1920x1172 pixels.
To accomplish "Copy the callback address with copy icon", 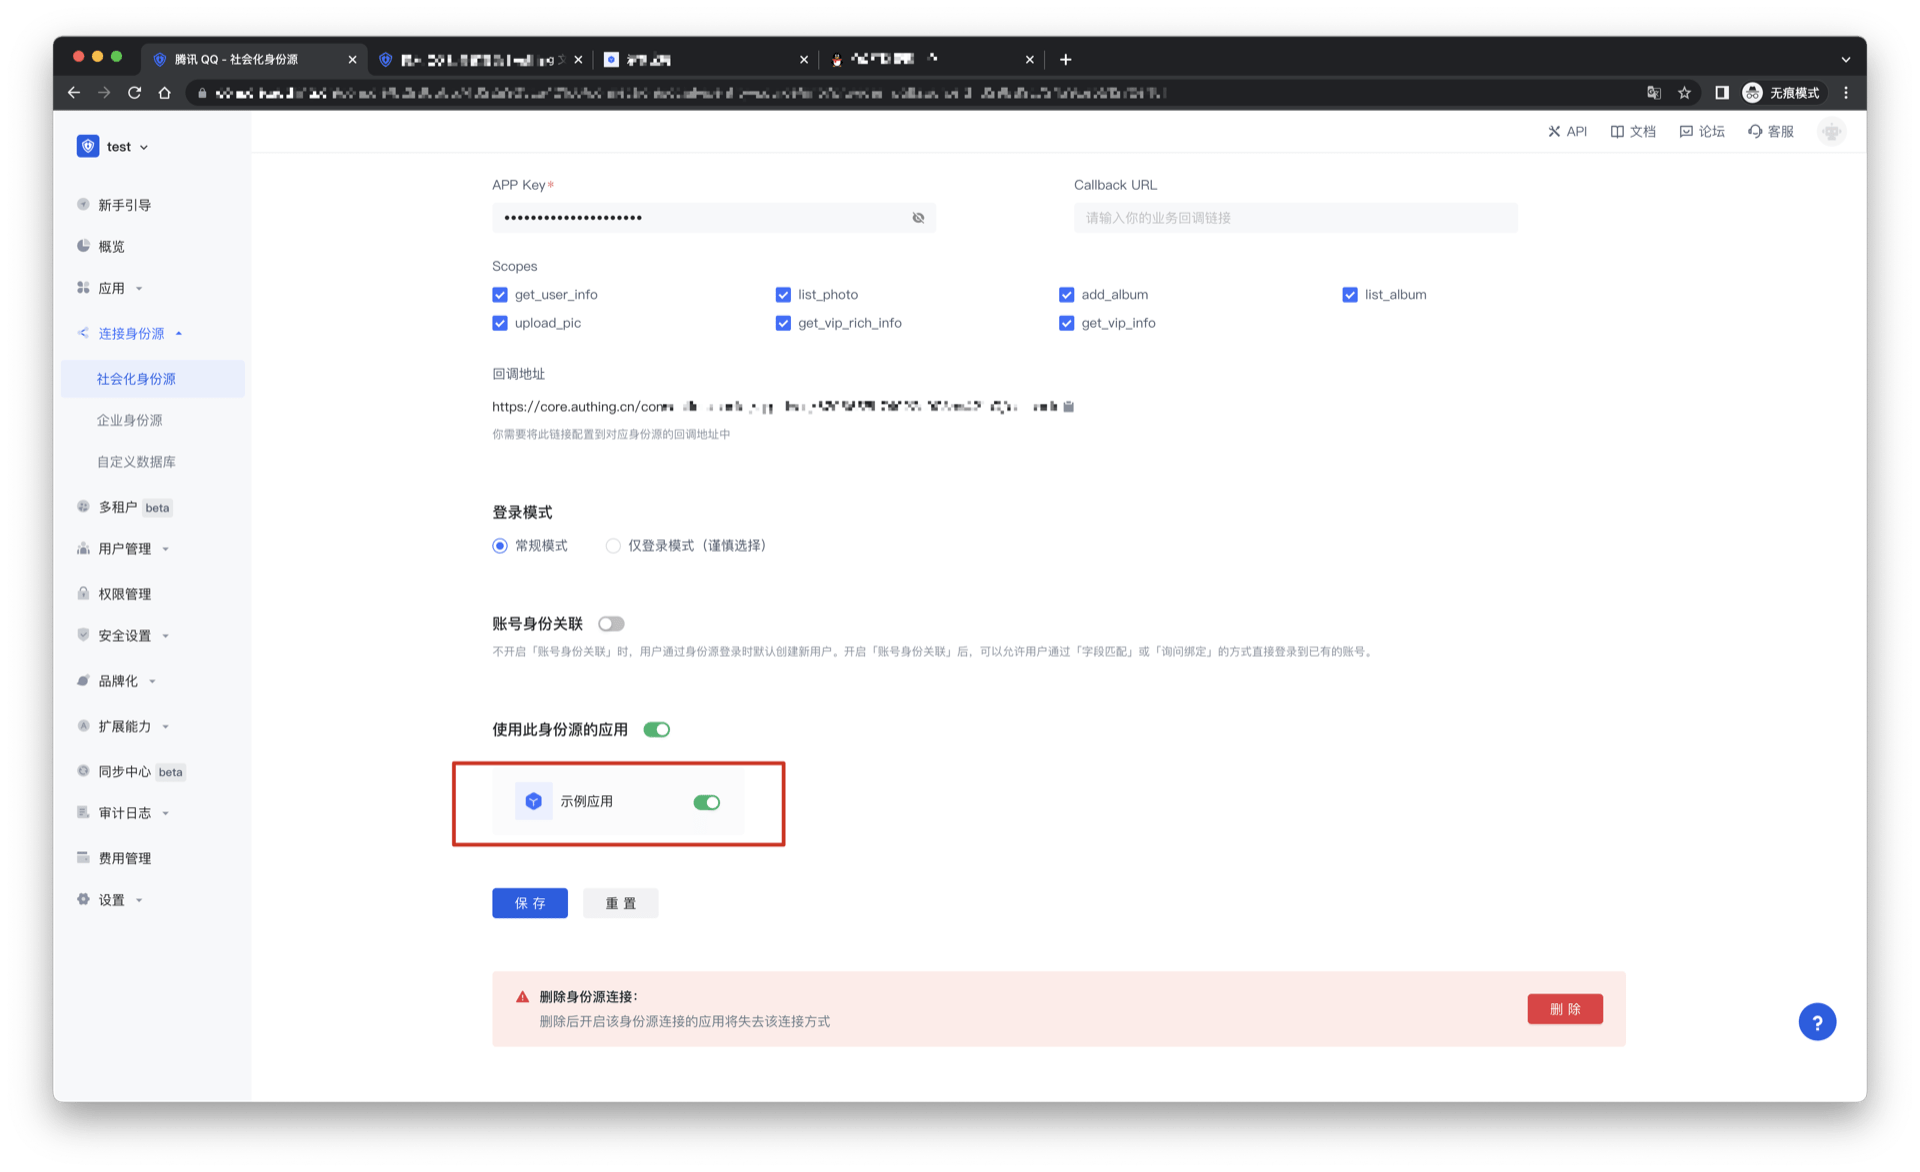I will point(1069,407).
